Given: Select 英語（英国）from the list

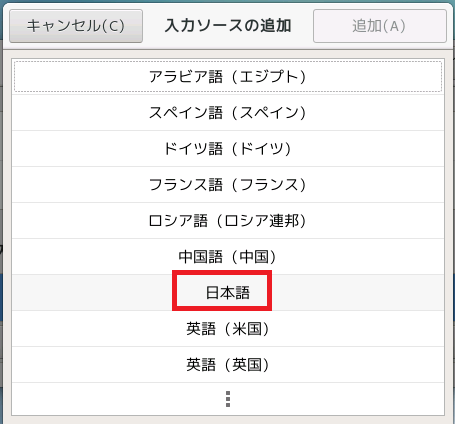Looking at the screenshot, I should point(228,365).
